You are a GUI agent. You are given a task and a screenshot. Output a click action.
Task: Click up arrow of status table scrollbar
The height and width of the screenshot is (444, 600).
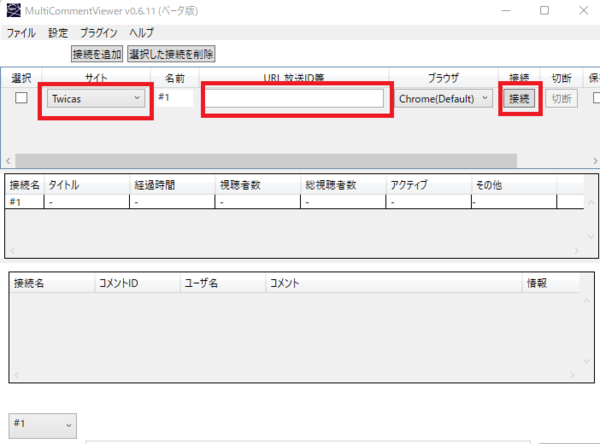(x=591, y=202)
